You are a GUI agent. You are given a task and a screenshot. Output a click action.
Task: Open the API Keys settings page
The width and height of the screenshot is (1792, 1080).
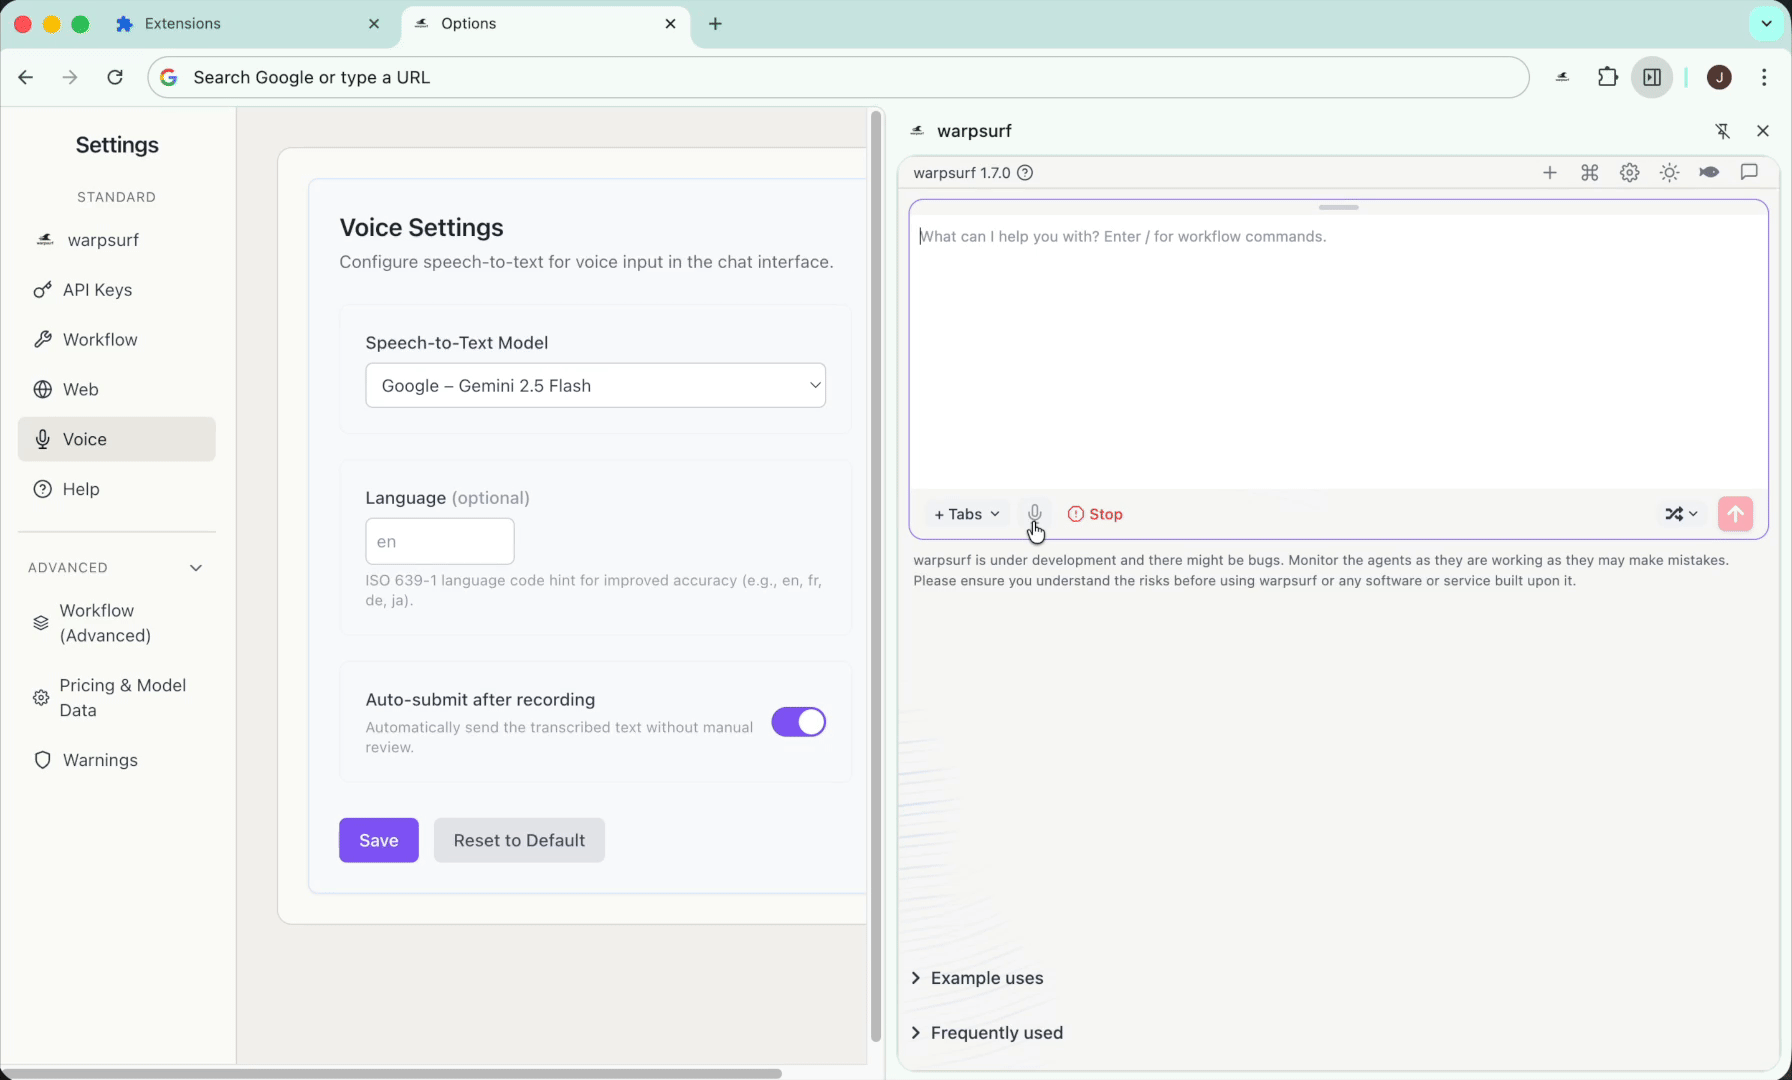(97, 290)
